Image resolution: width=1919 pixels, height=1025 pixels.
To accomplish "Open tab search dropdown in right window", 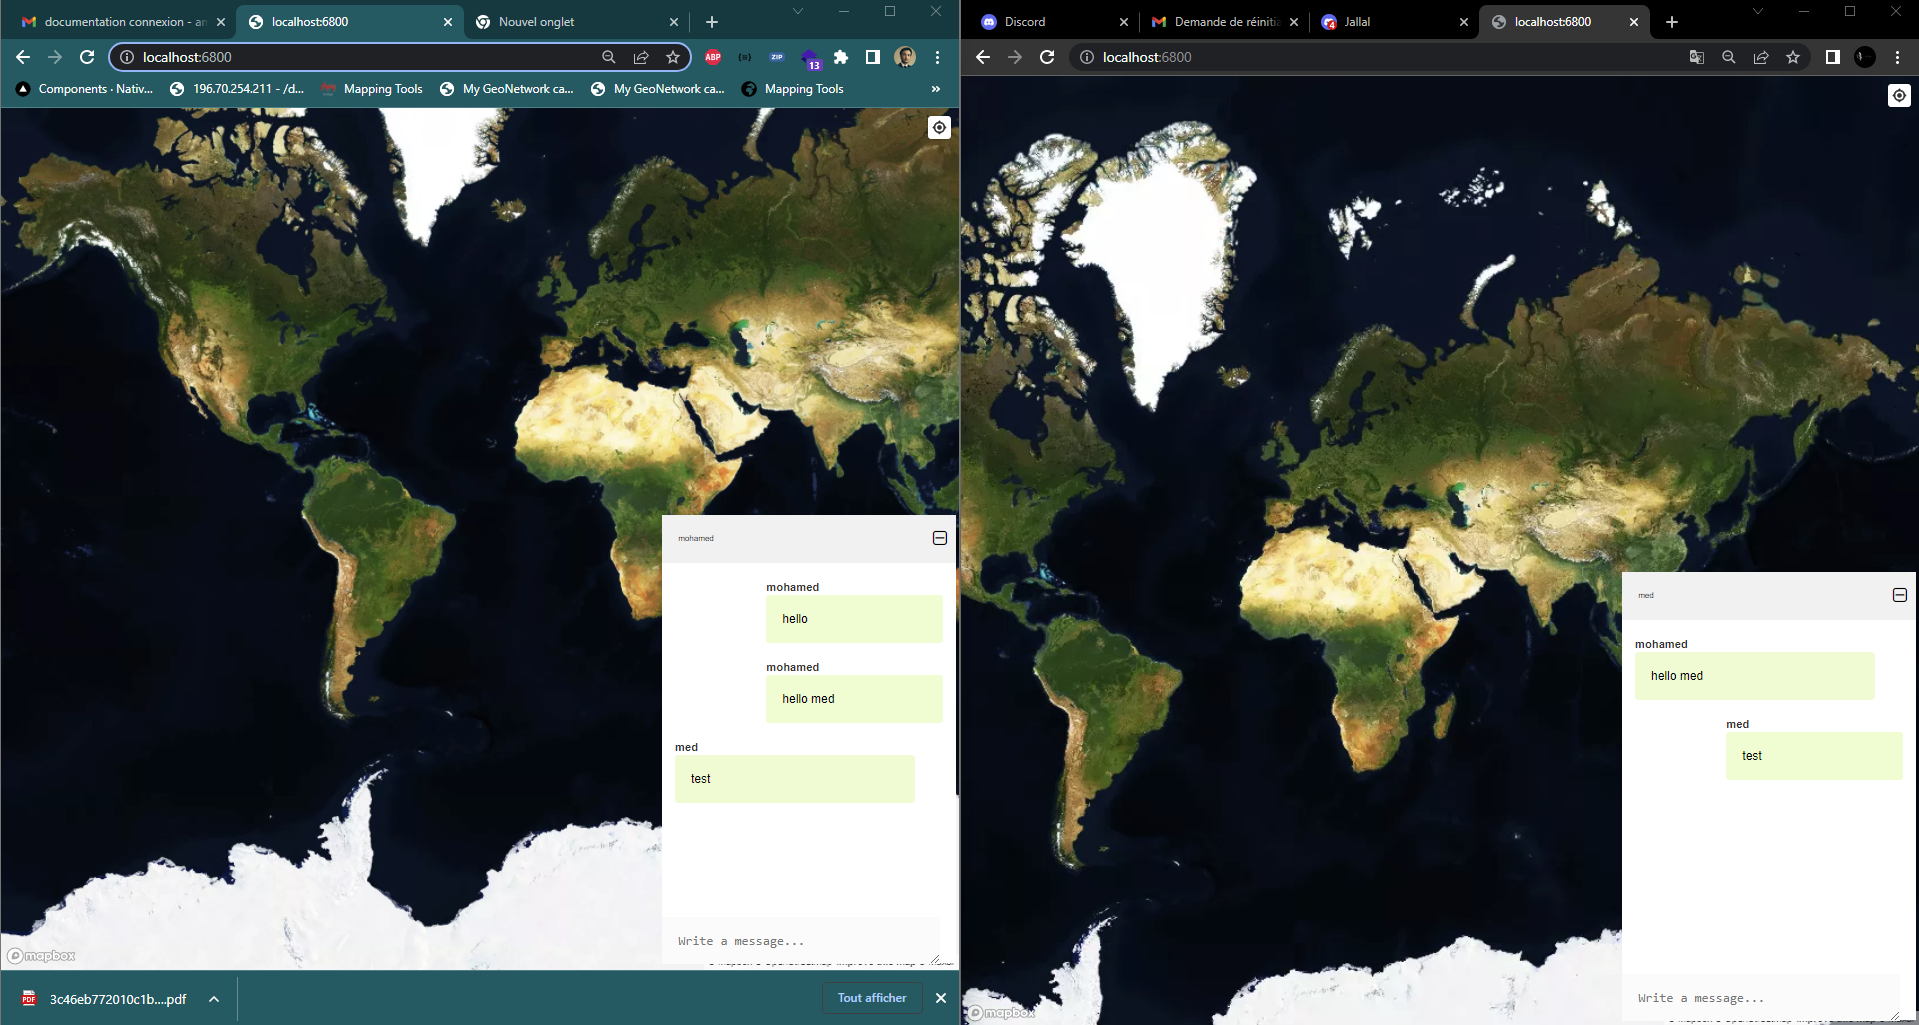I will click(x=1758, y=11).
